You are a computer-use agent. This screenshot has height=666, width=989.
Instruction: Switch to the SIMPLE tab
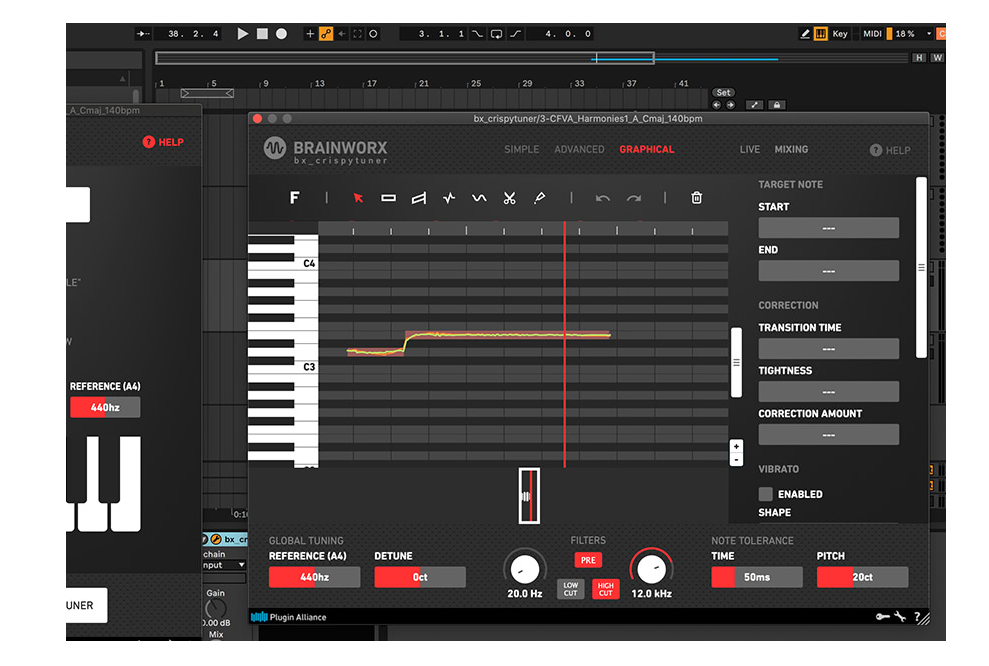522,149
